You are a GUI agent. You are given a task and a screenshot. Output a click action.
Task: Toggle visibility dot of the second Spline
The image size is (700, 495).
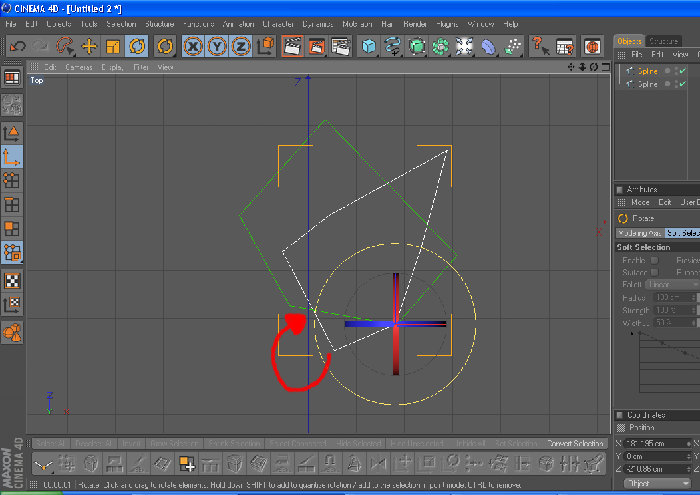point(668,84)
